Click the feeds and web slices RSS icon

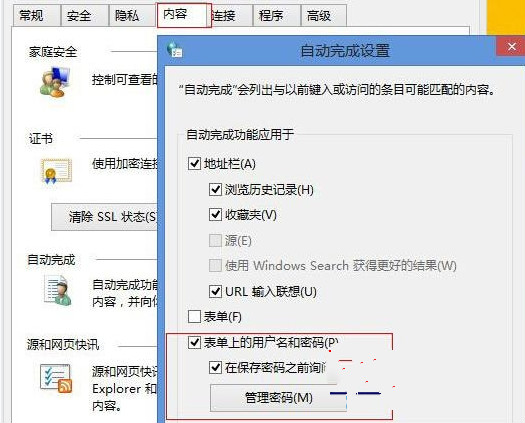[x=56, y=378]
